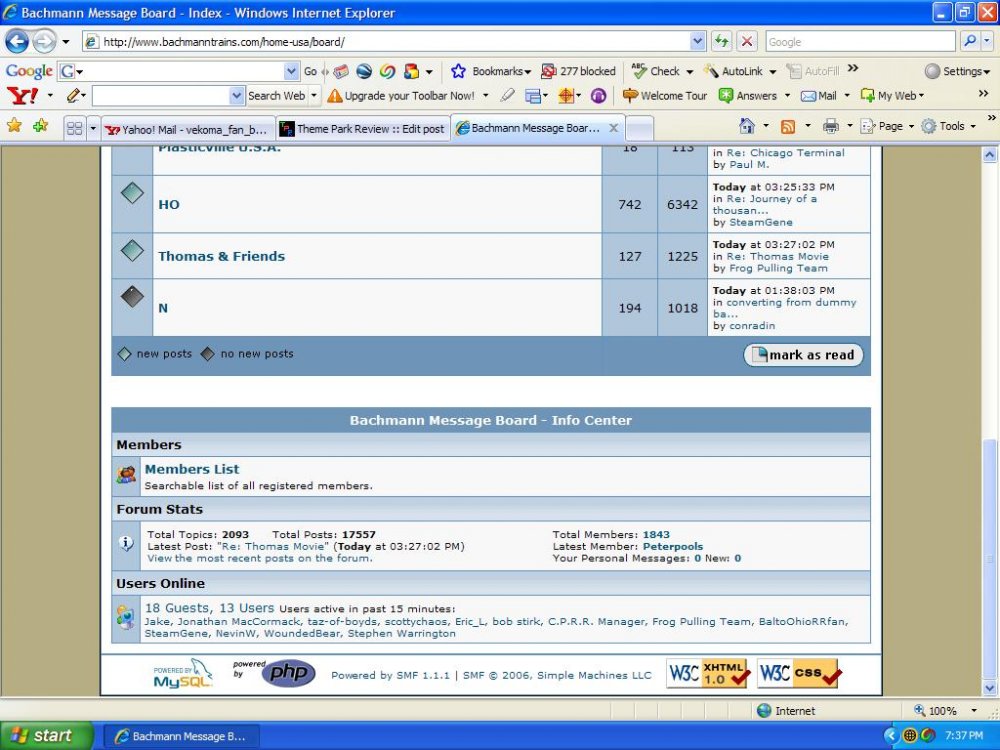Click the Favorites Center star icon
1000x750 pixels.
coord(14,127)
